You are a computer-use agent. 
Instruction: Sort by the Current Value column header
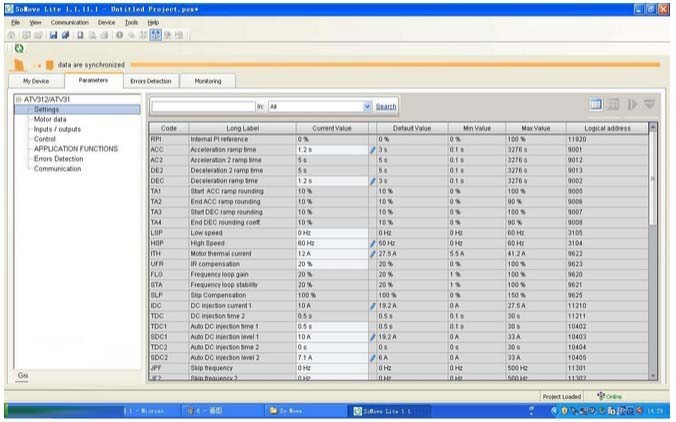[x=332, y=128]
